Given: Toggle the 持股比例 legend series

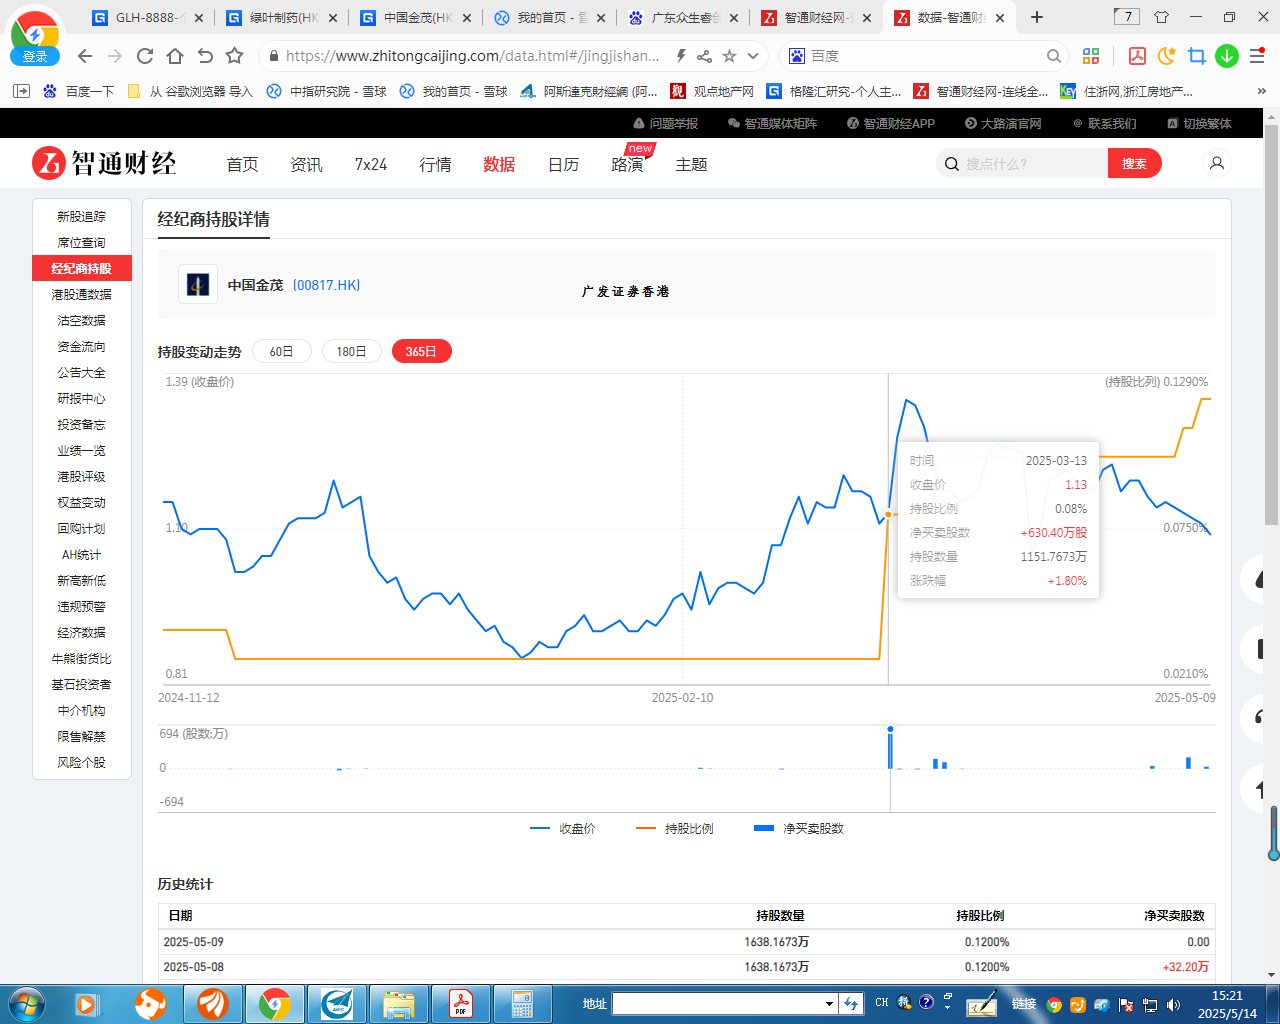Looking at the screenshot, I should click(x=675, y=828).
